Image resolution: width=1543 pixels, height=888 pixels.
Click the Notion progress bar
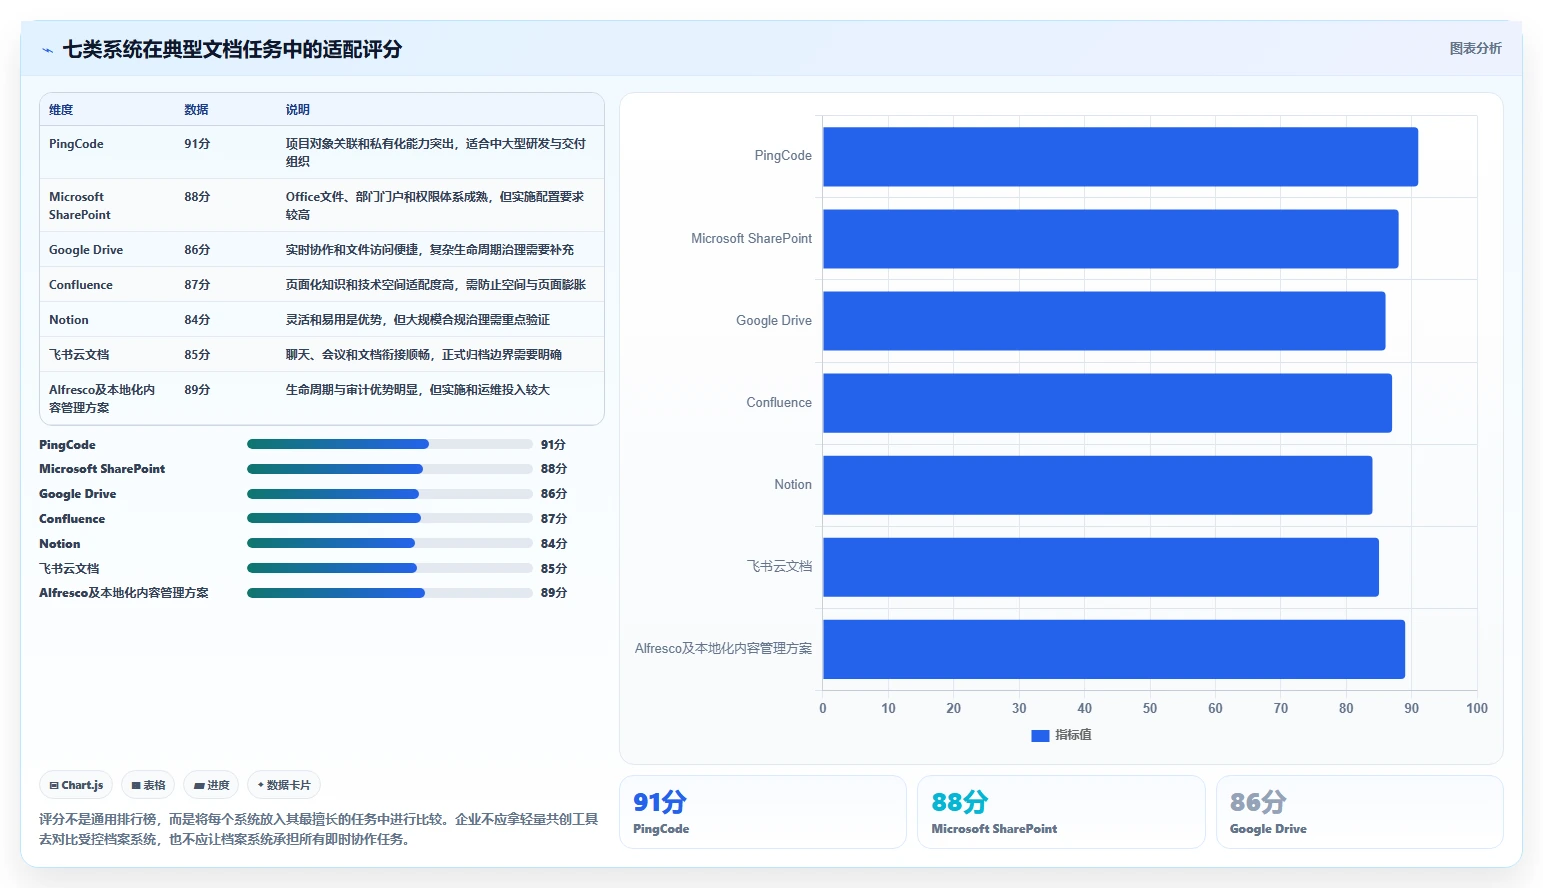(390, 543)
